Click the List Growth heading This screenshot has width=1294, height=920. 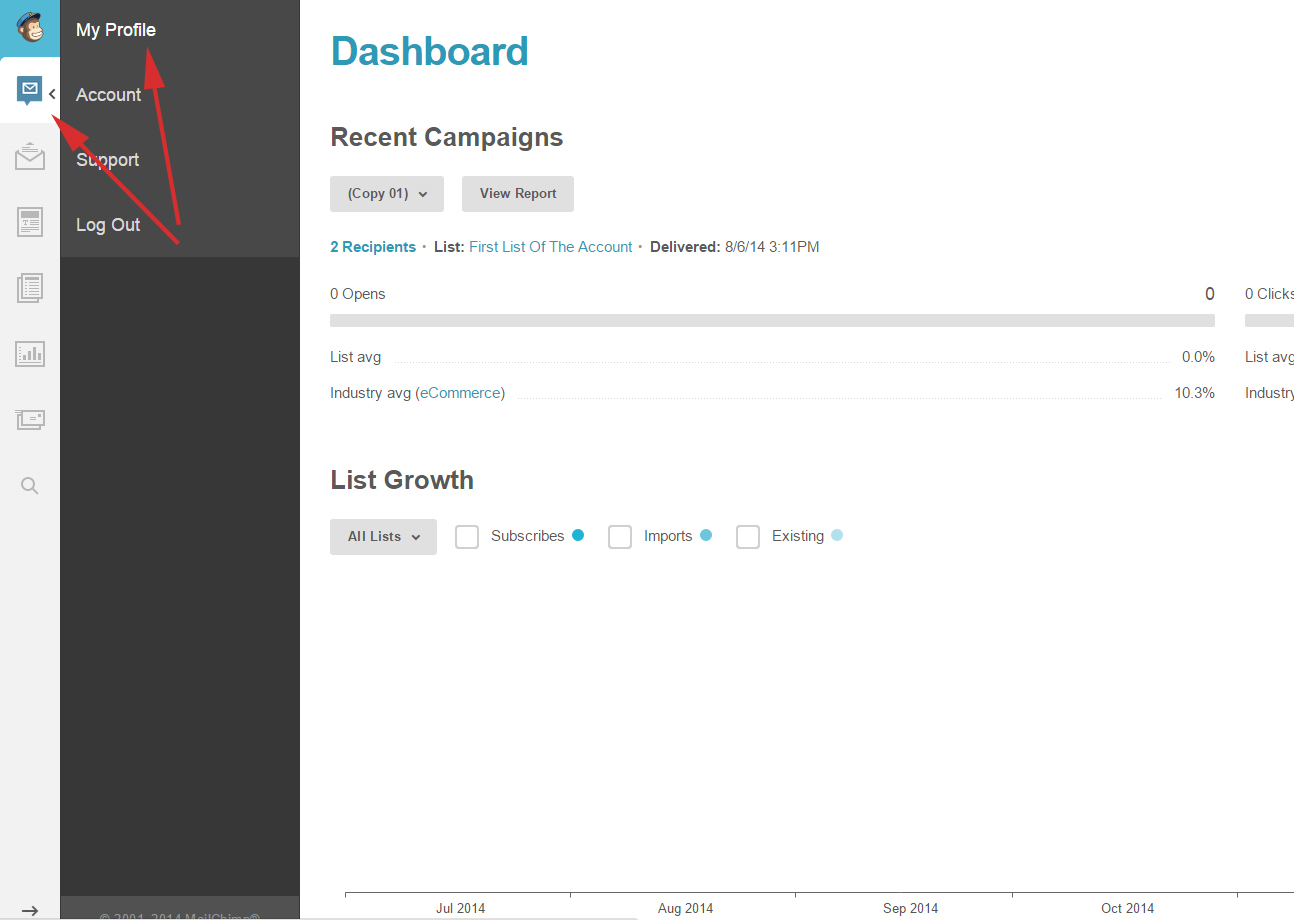402,480
